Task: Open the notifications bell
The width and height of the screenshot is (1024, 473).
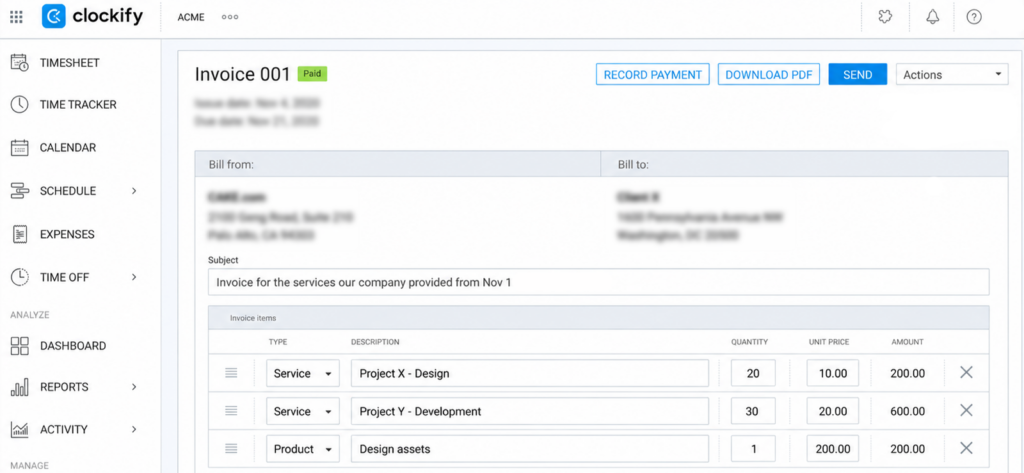Action: pos(933,17)
